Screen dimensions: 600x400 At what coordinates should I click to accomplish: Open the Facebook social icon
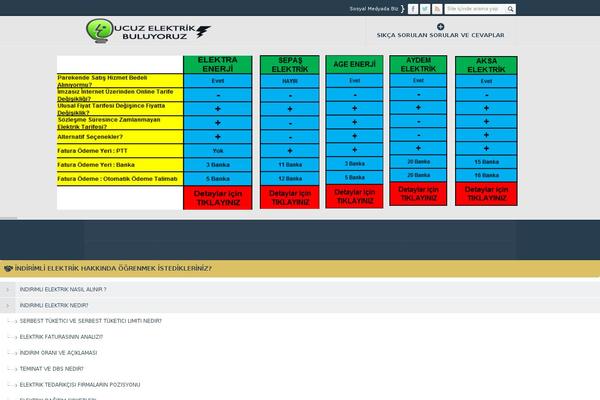tap(413, 9)
